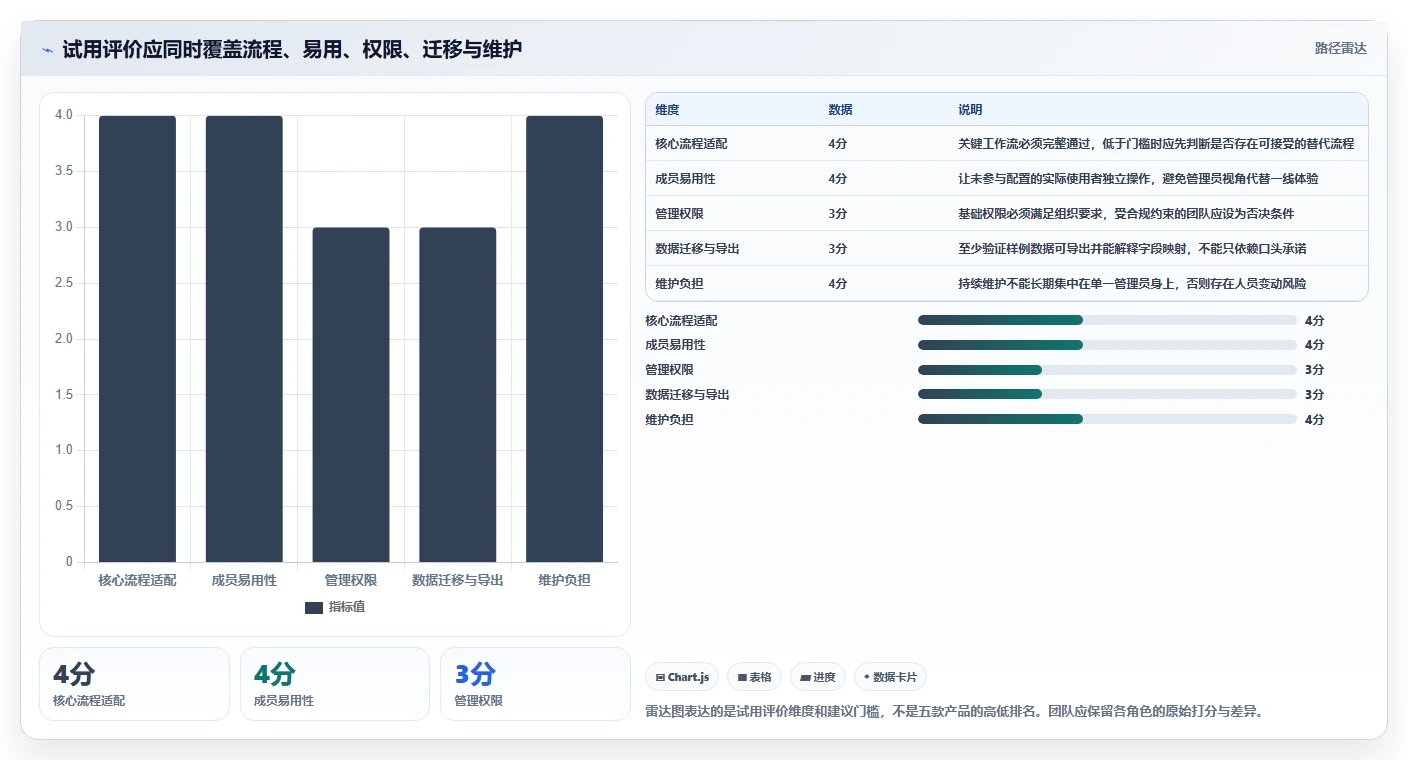
Task: Select the 核心流程适配 table row name
Action: [691, 144]
